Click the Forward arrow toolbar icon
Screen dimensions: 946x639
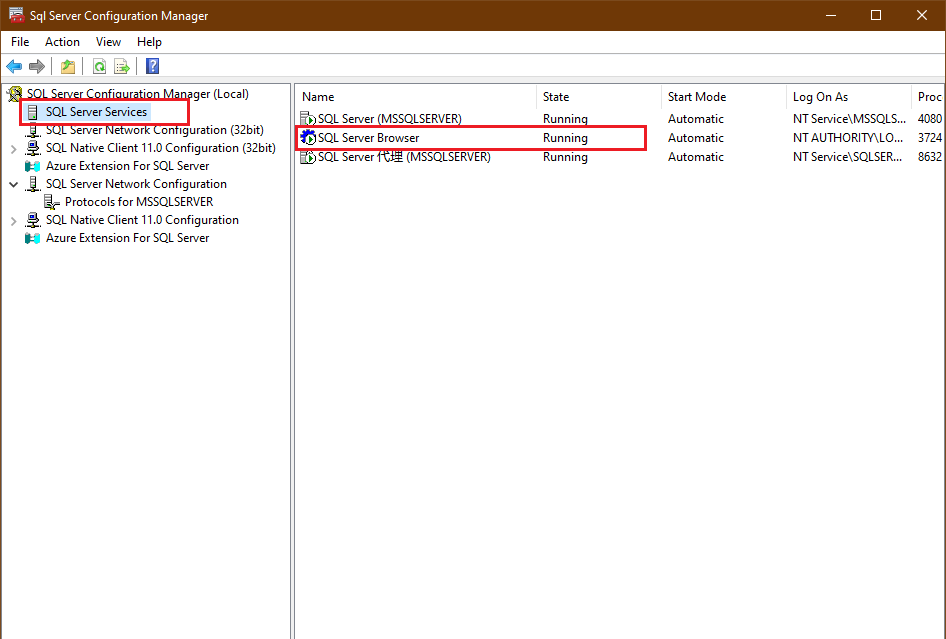(37, 66)
